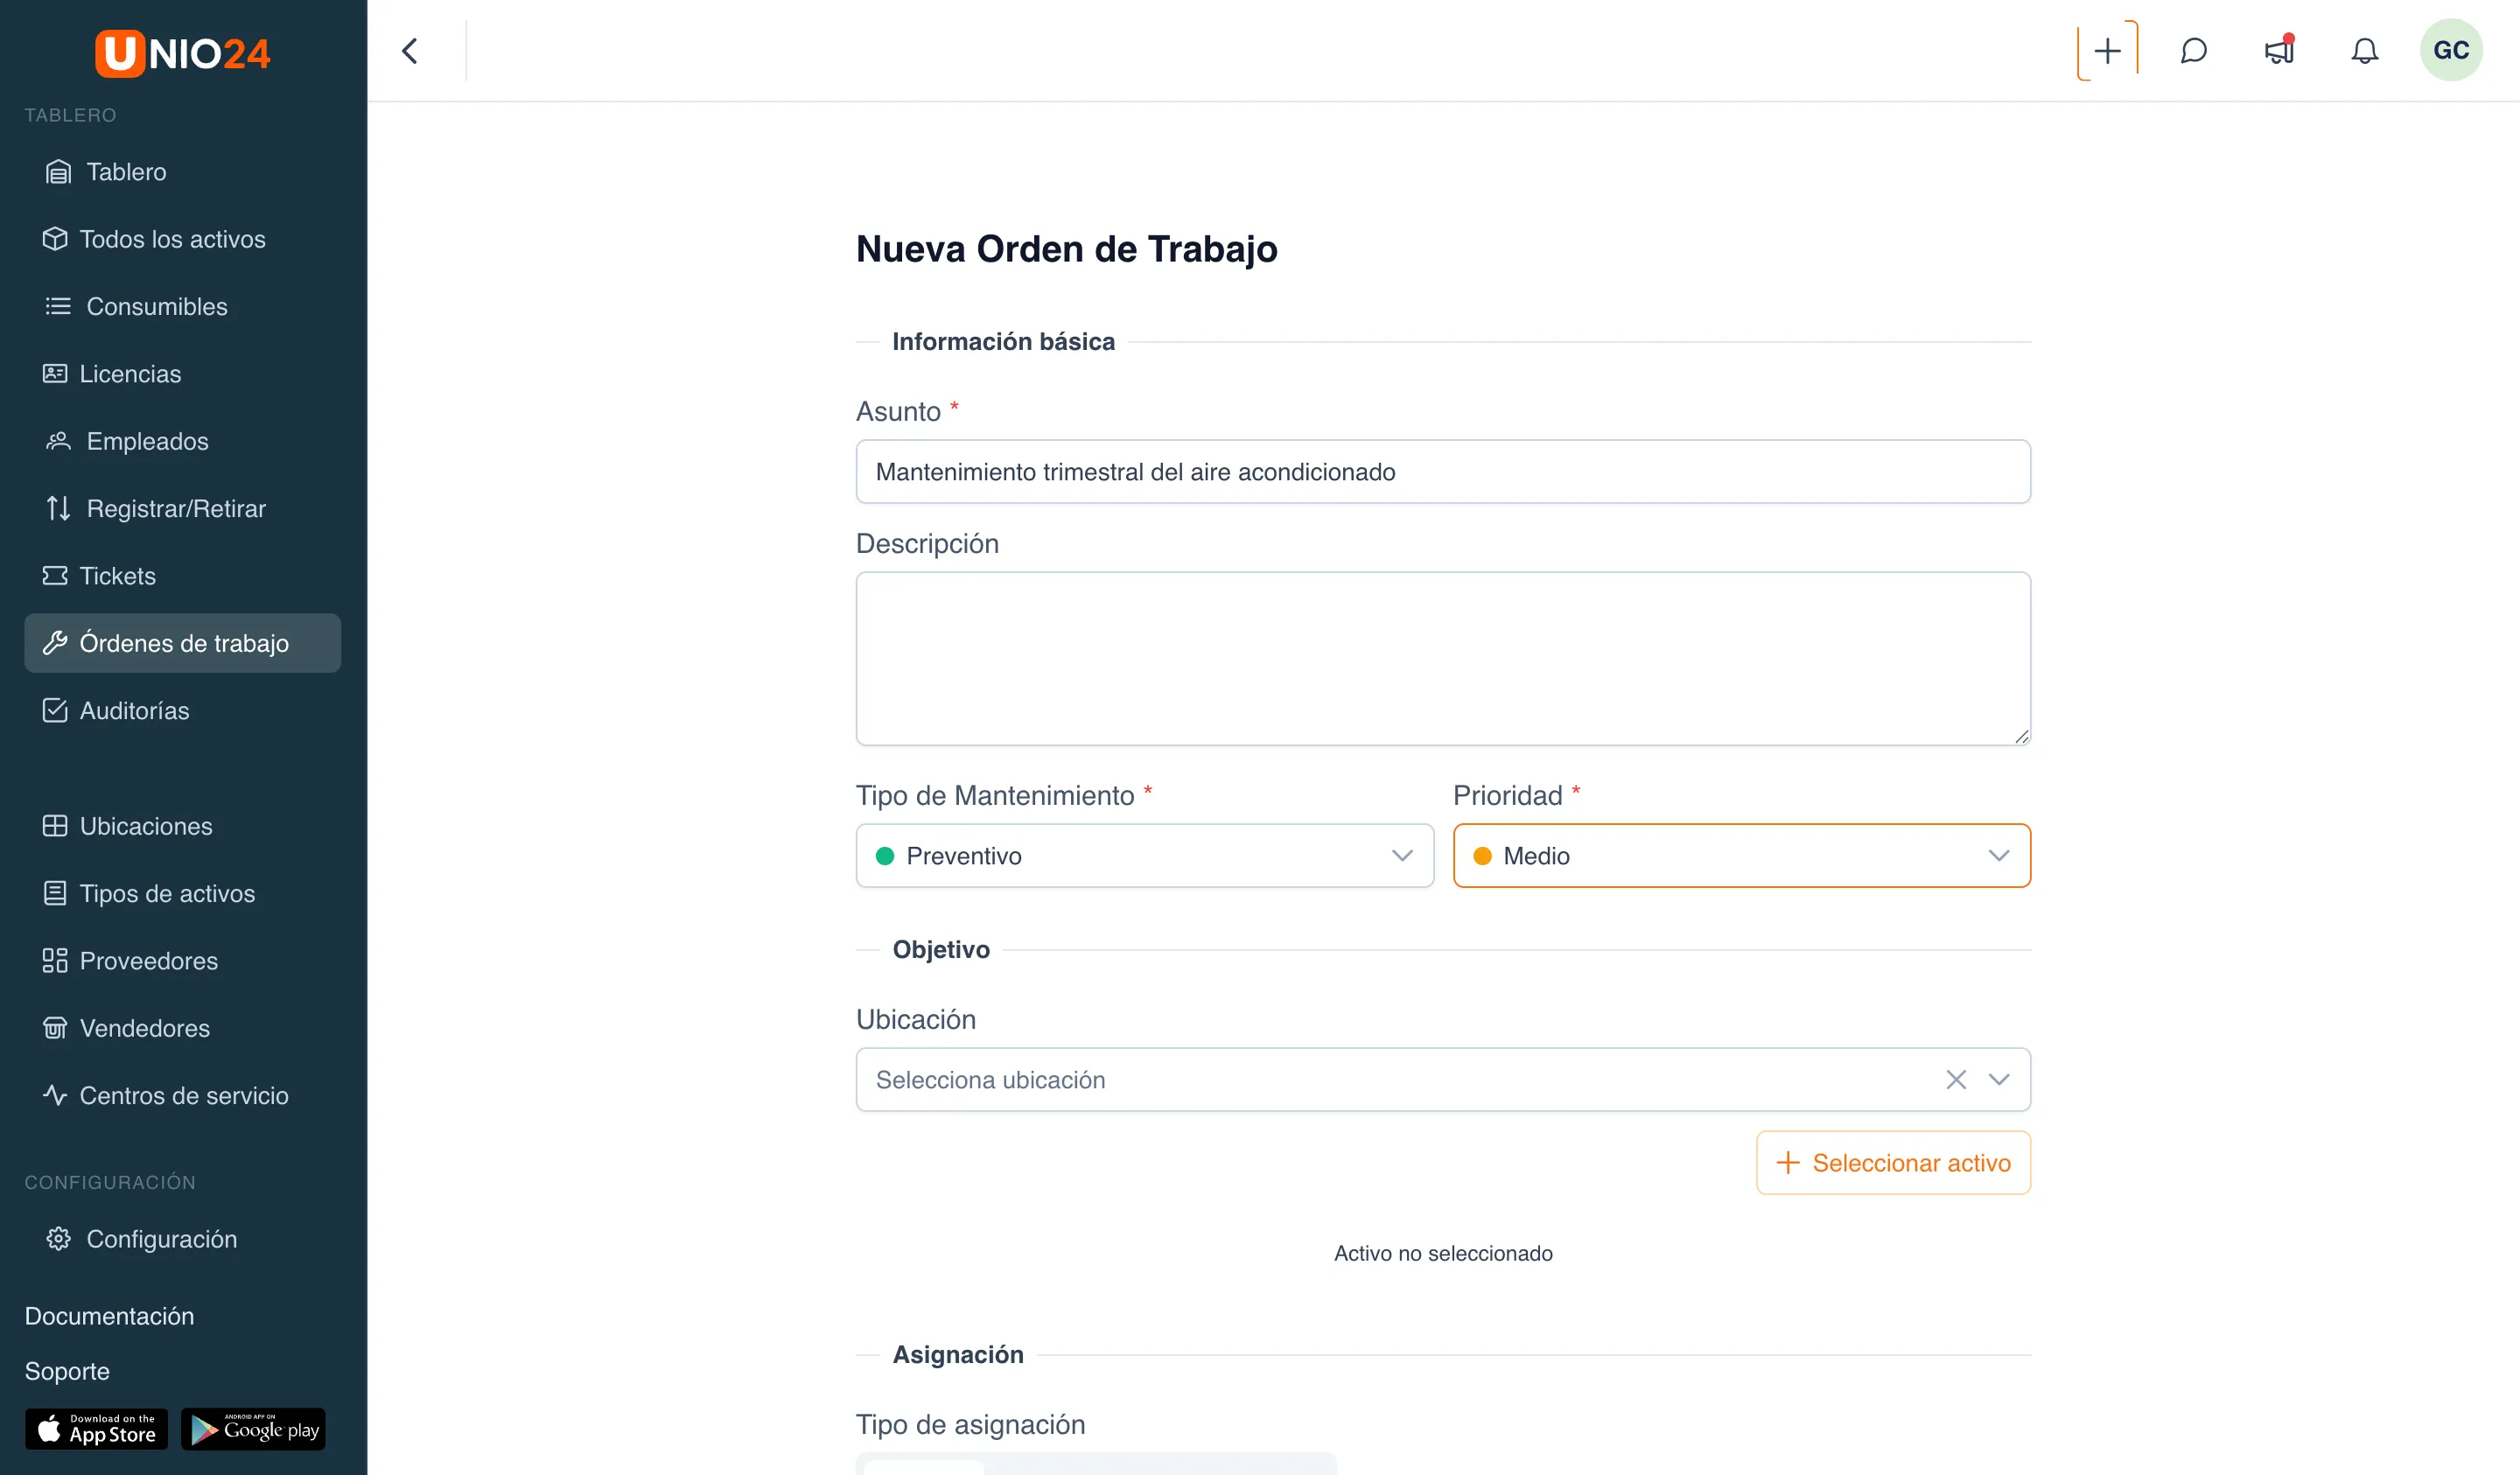
Task: Open the Soporte link
Action: (67, 1370)
